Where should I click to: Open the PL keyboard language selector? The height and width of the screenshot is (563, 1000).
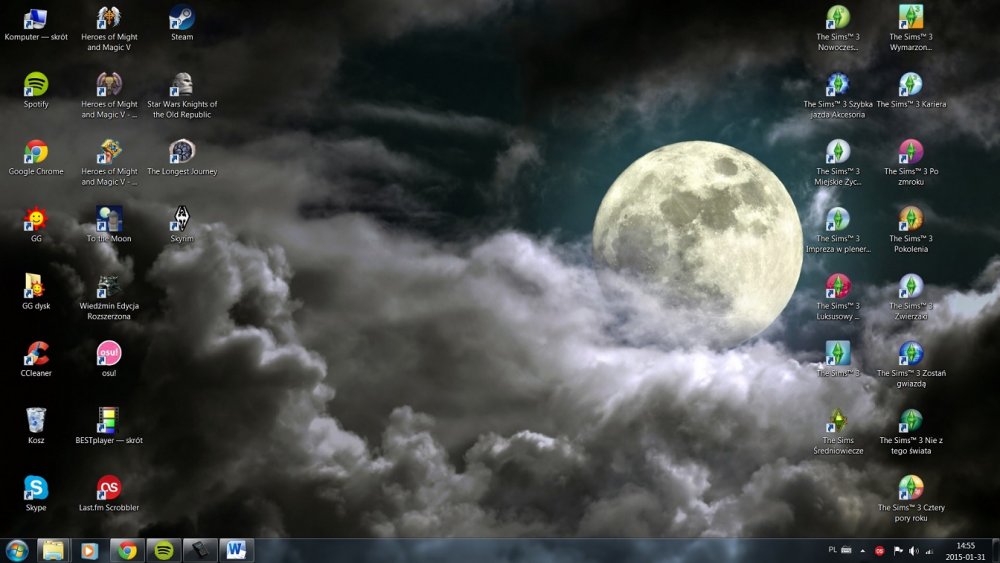(832, 550)
